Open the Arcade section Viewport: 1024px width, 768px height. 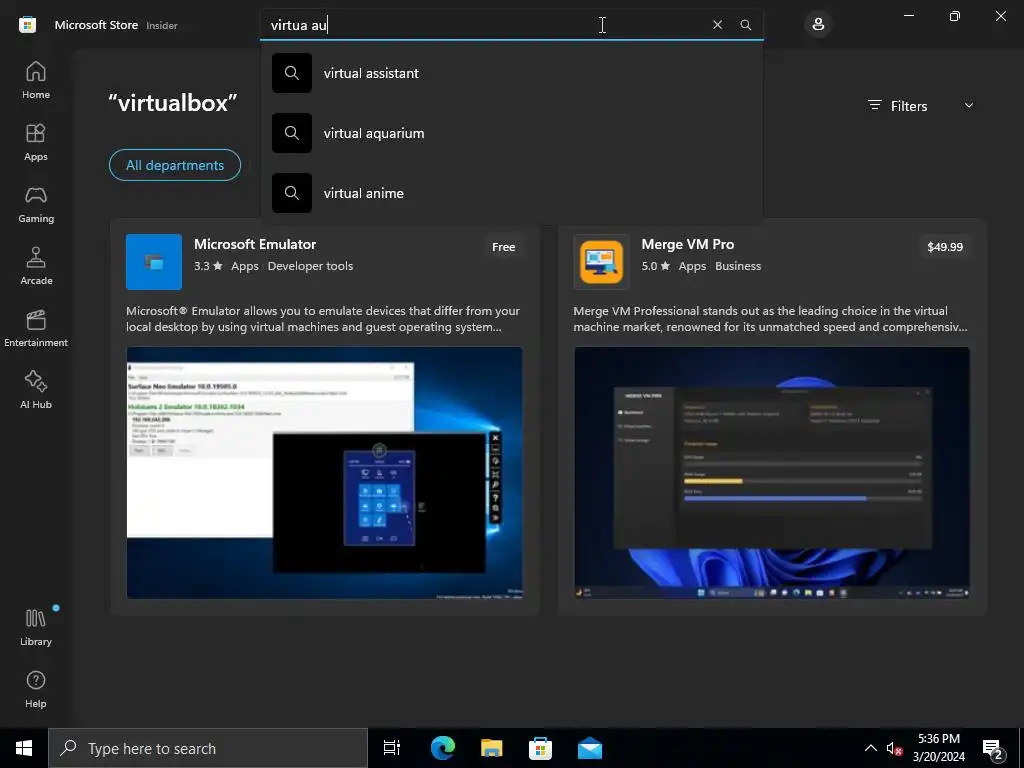36,266
